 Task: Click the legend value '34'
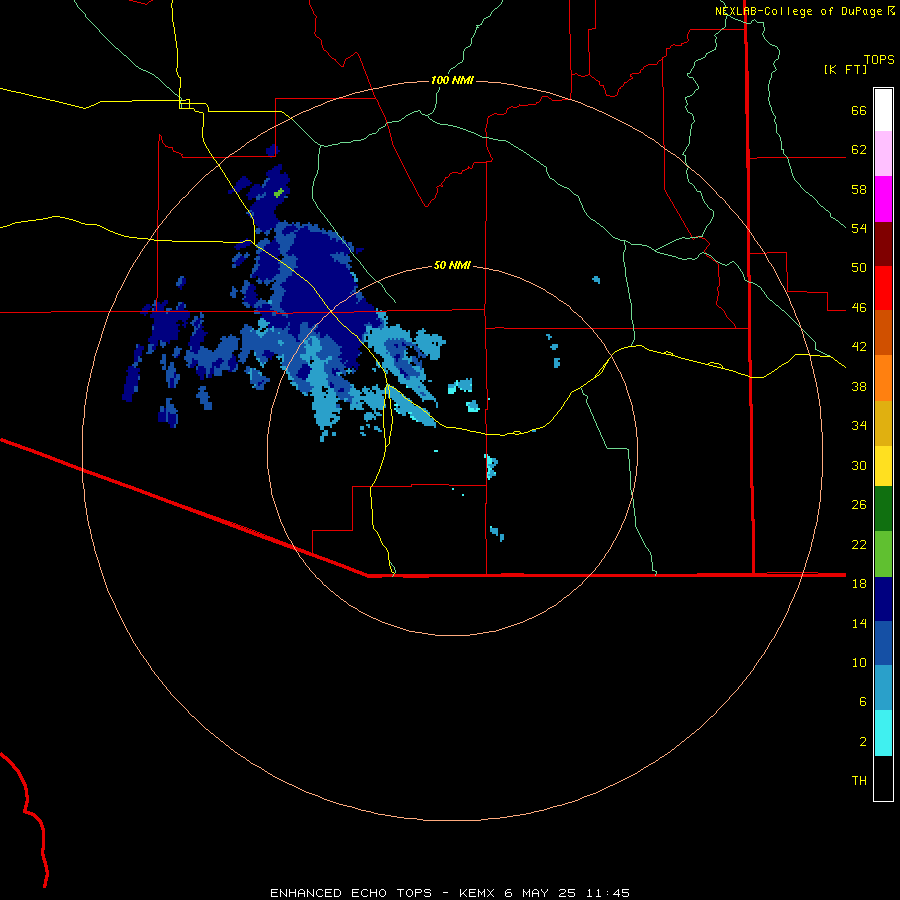(859, 426)
